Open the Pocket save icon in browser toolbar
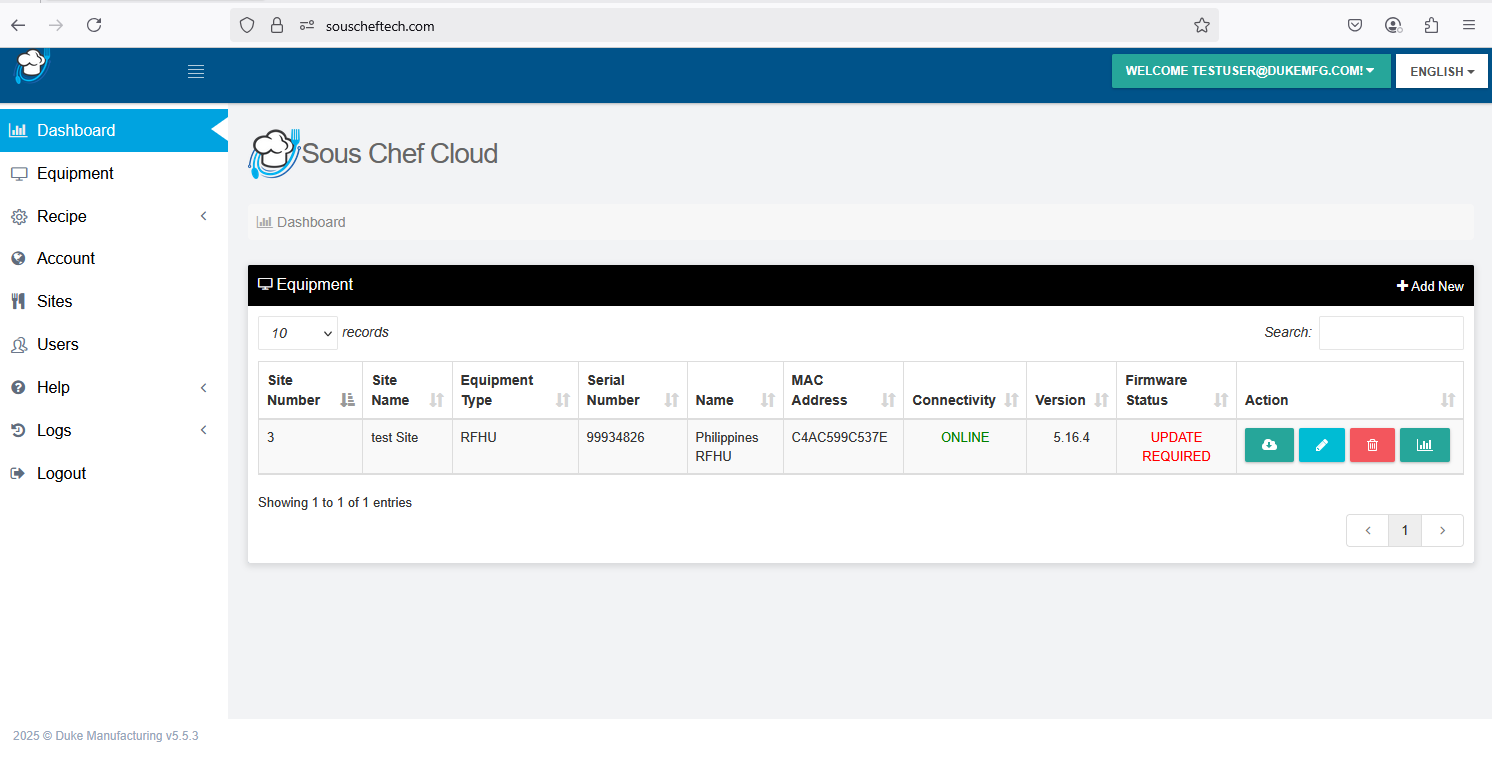 1355,25
